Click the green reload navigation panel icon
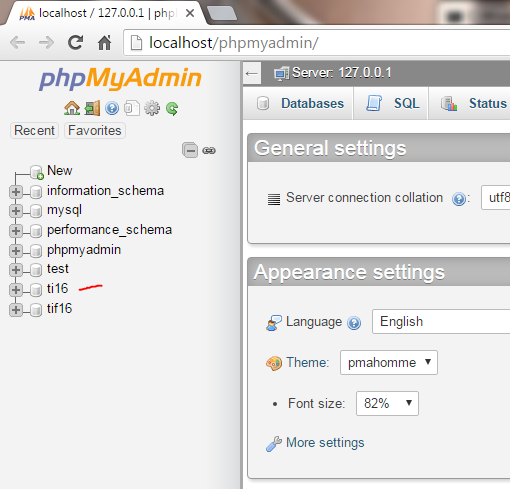The width and height of the screenshot is (510, 489). (172, 109)
